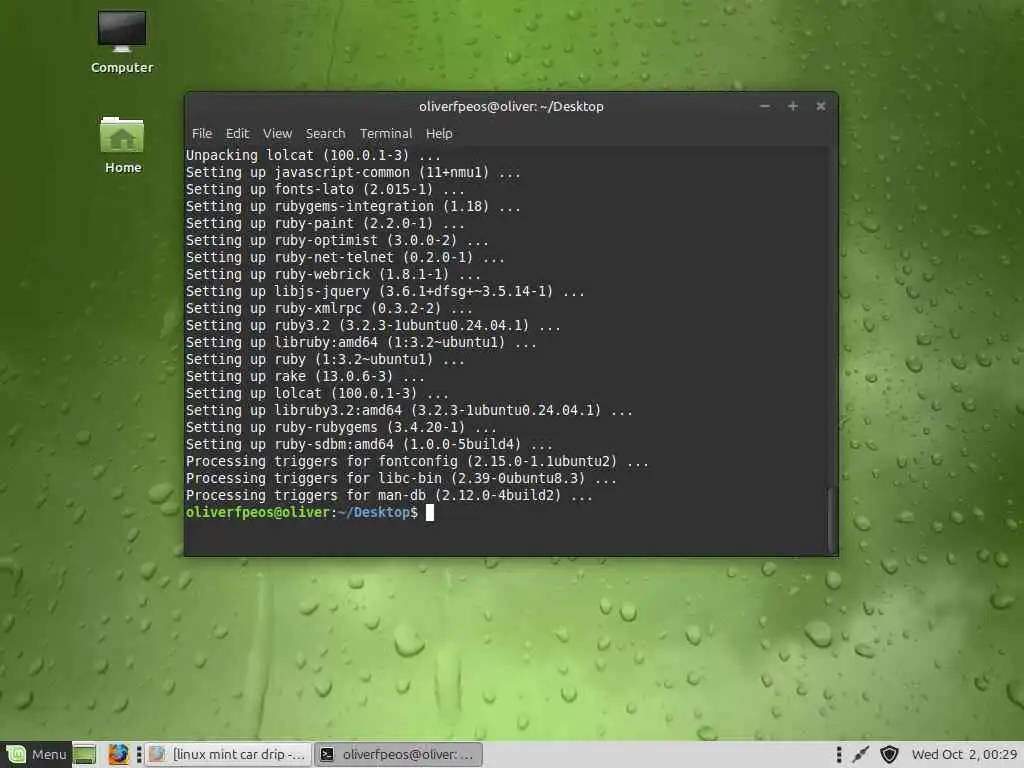Open the Home folder desktop icon
1024x768 pixels.
coord(122,144)
